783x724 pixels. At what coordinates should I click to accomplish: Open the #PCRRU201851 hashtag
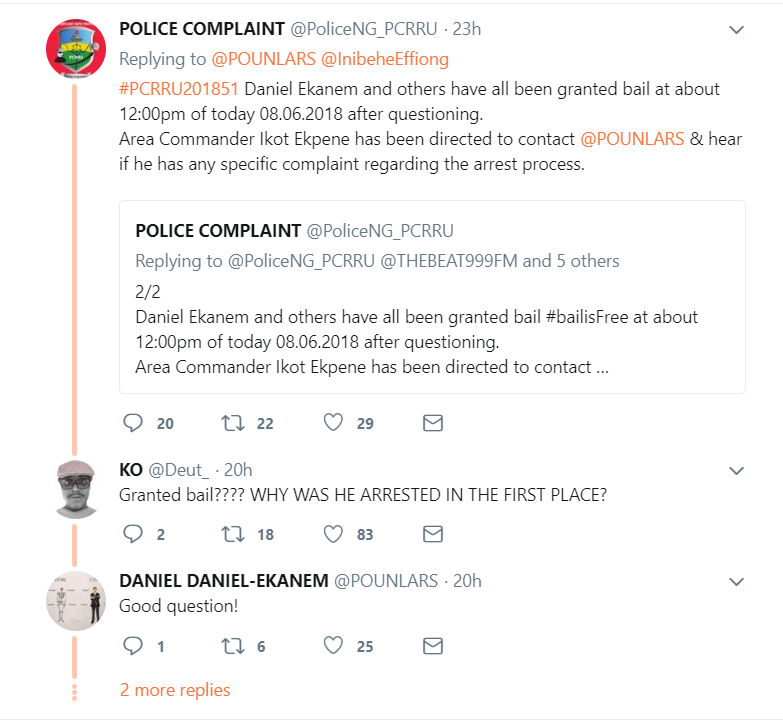(x=178, y=88)
